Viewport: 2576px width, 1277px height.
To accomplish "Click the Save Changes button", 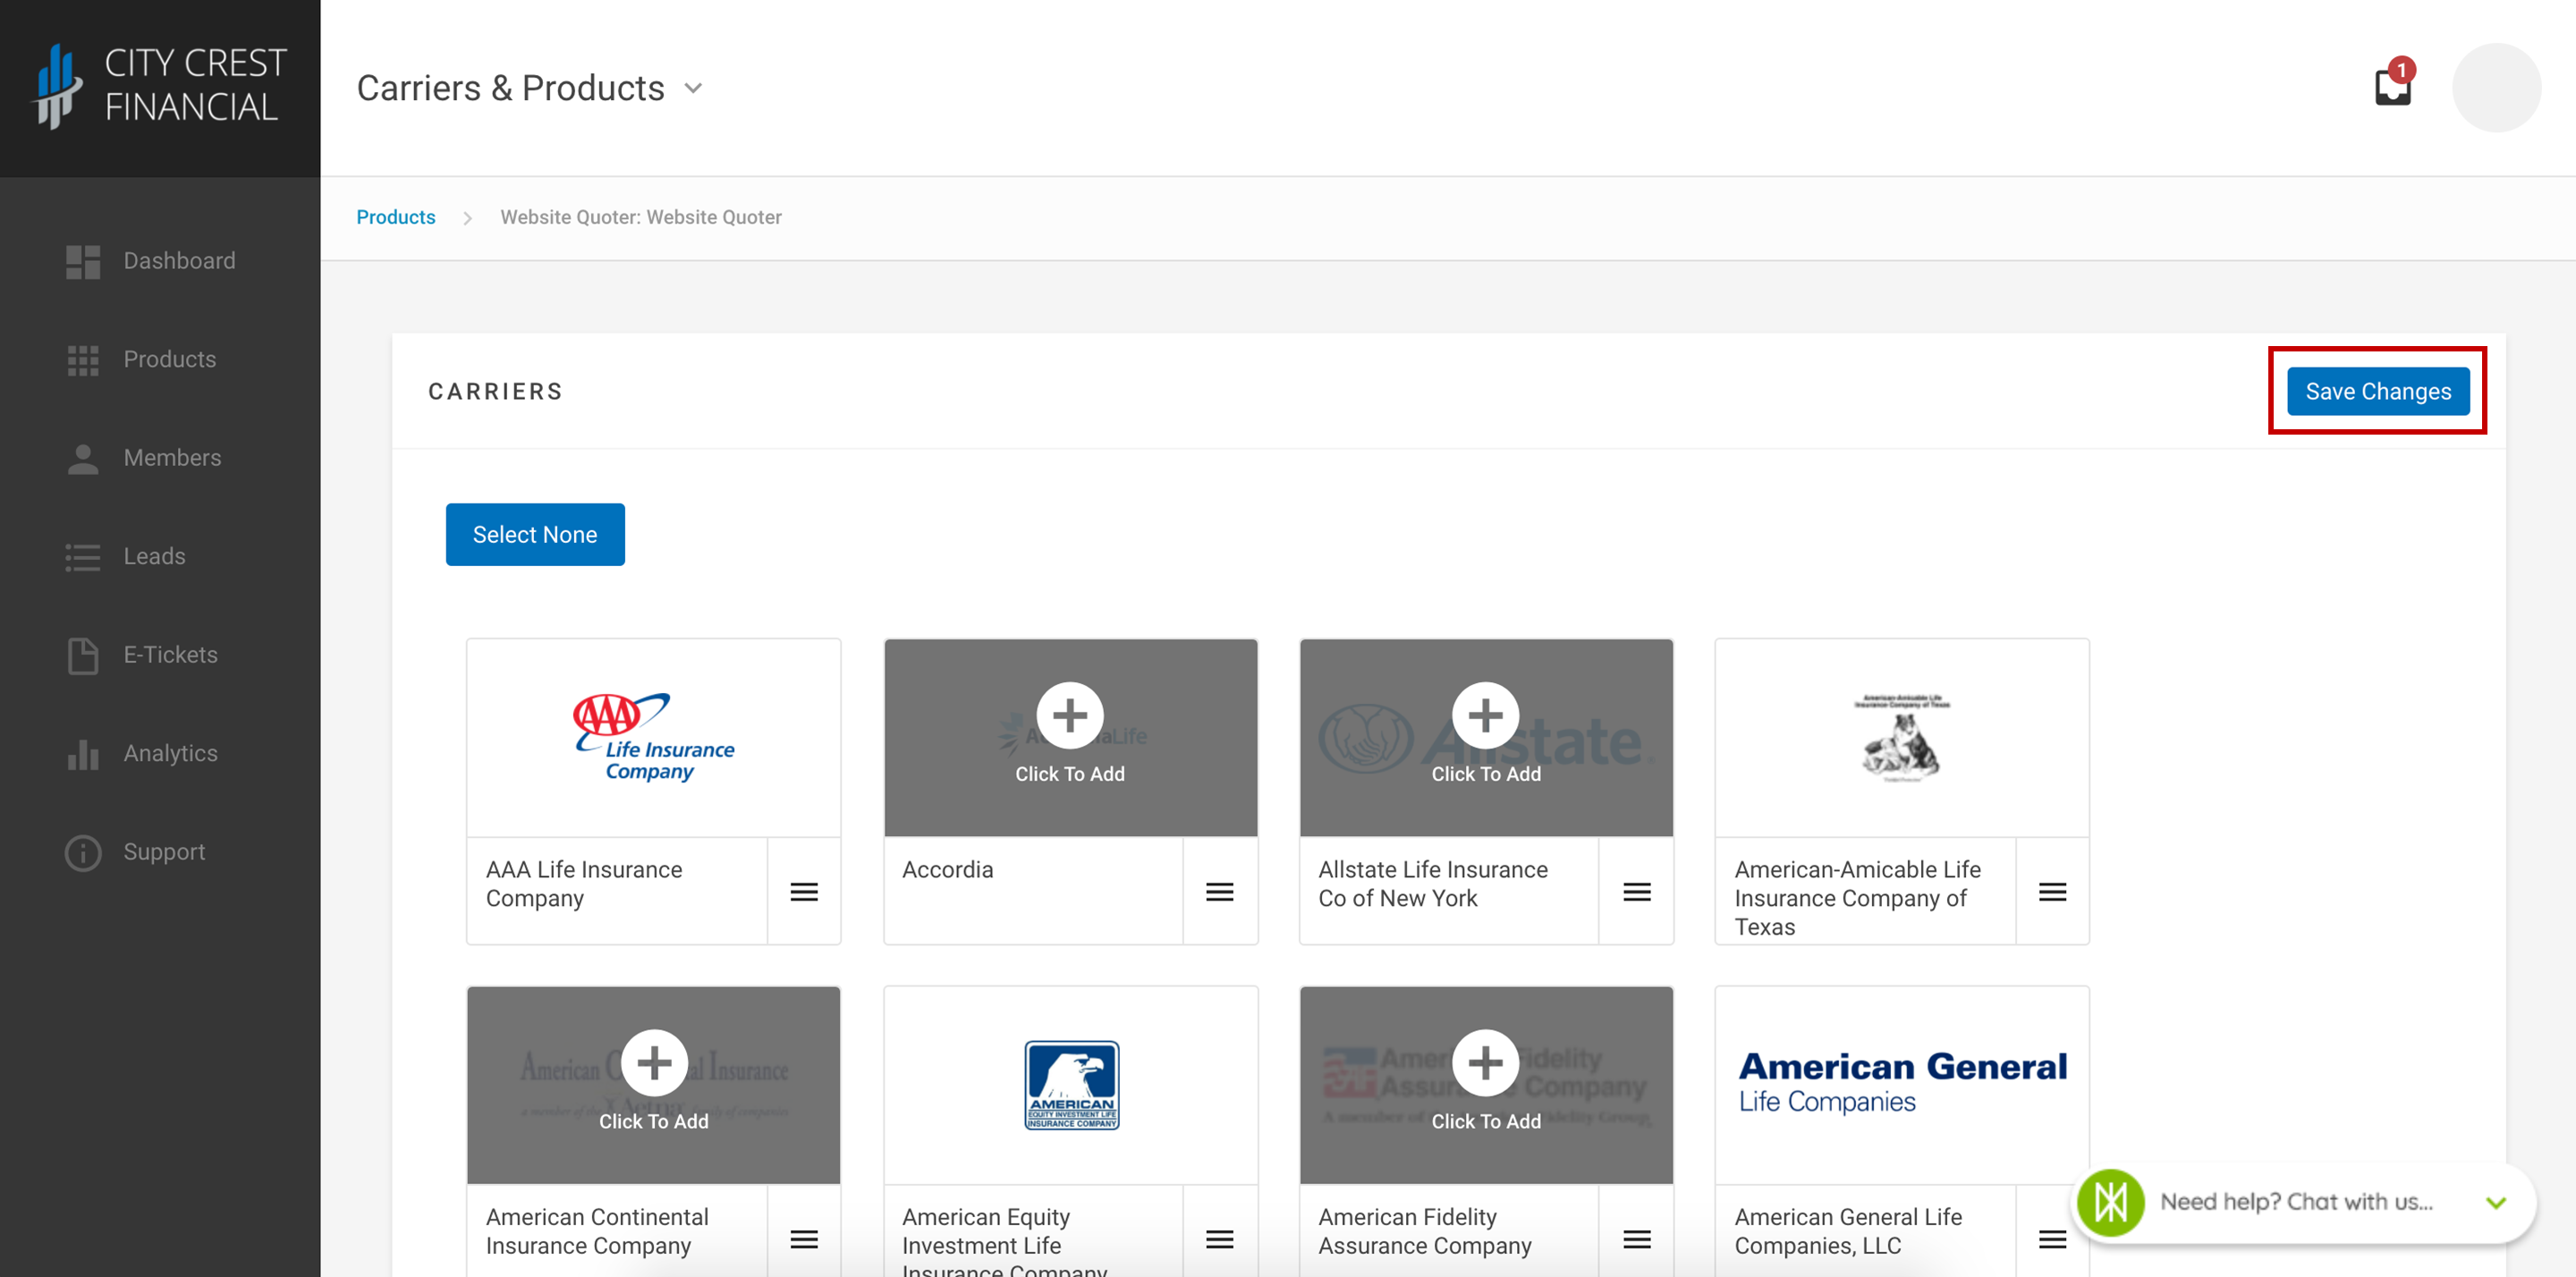I will coord(2378,392).
